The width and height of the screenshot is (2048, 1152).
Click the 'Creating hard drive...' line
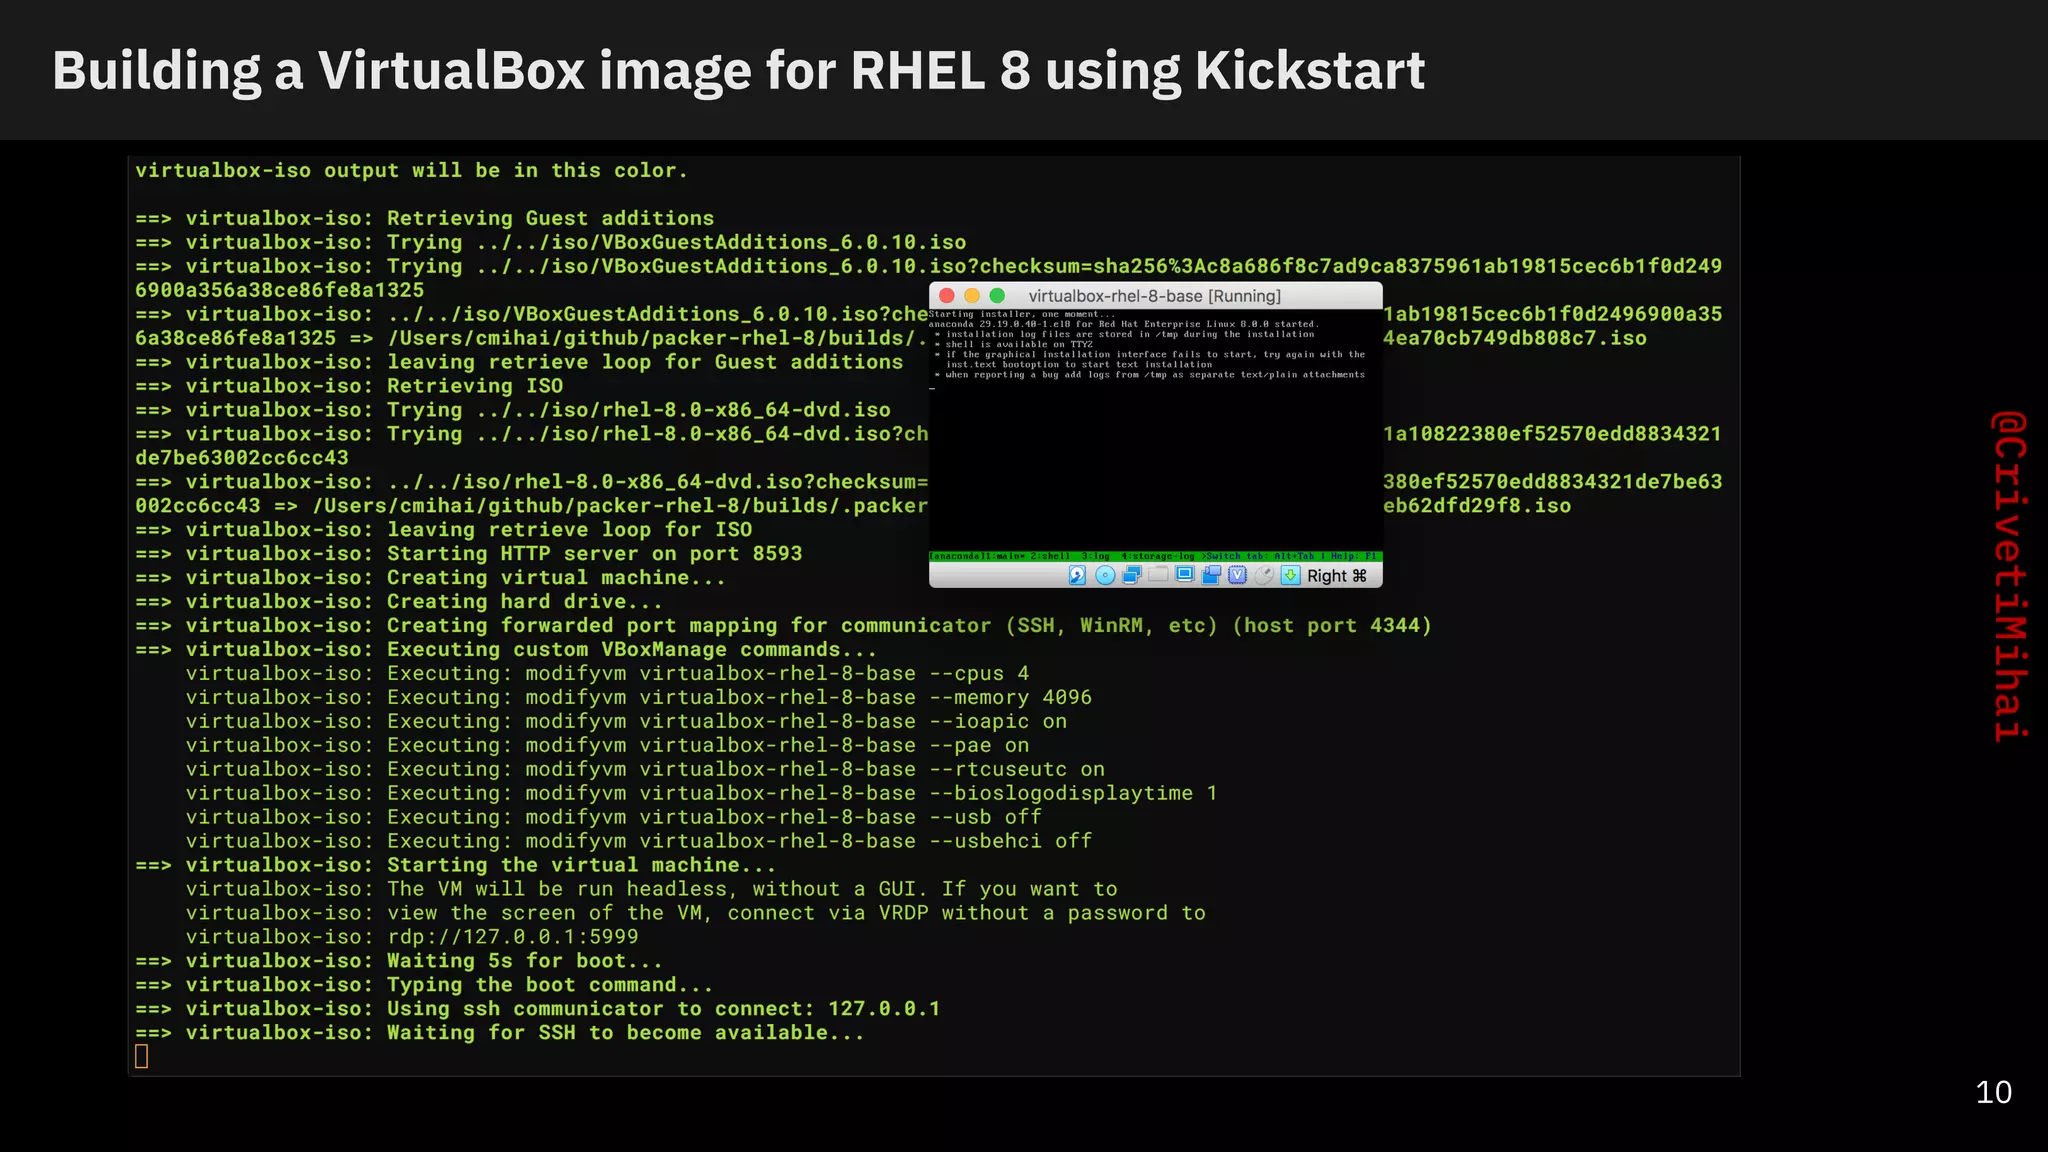[x=399, y=602]
